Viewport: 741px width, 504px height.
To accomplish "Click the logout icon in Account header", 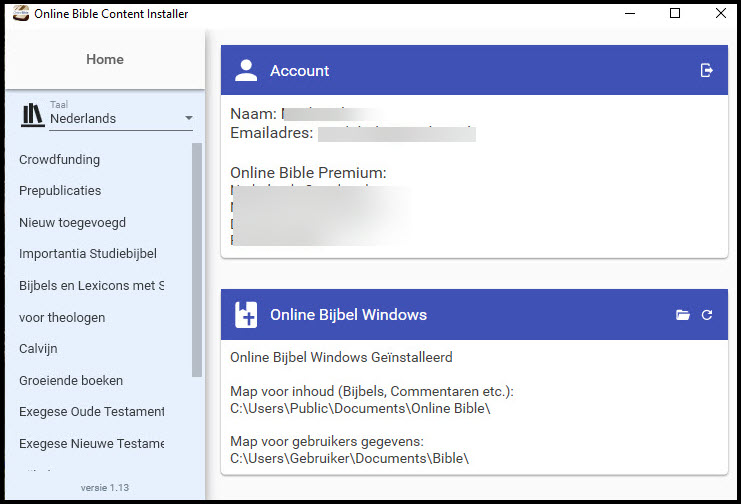I will tap(707, 70).
